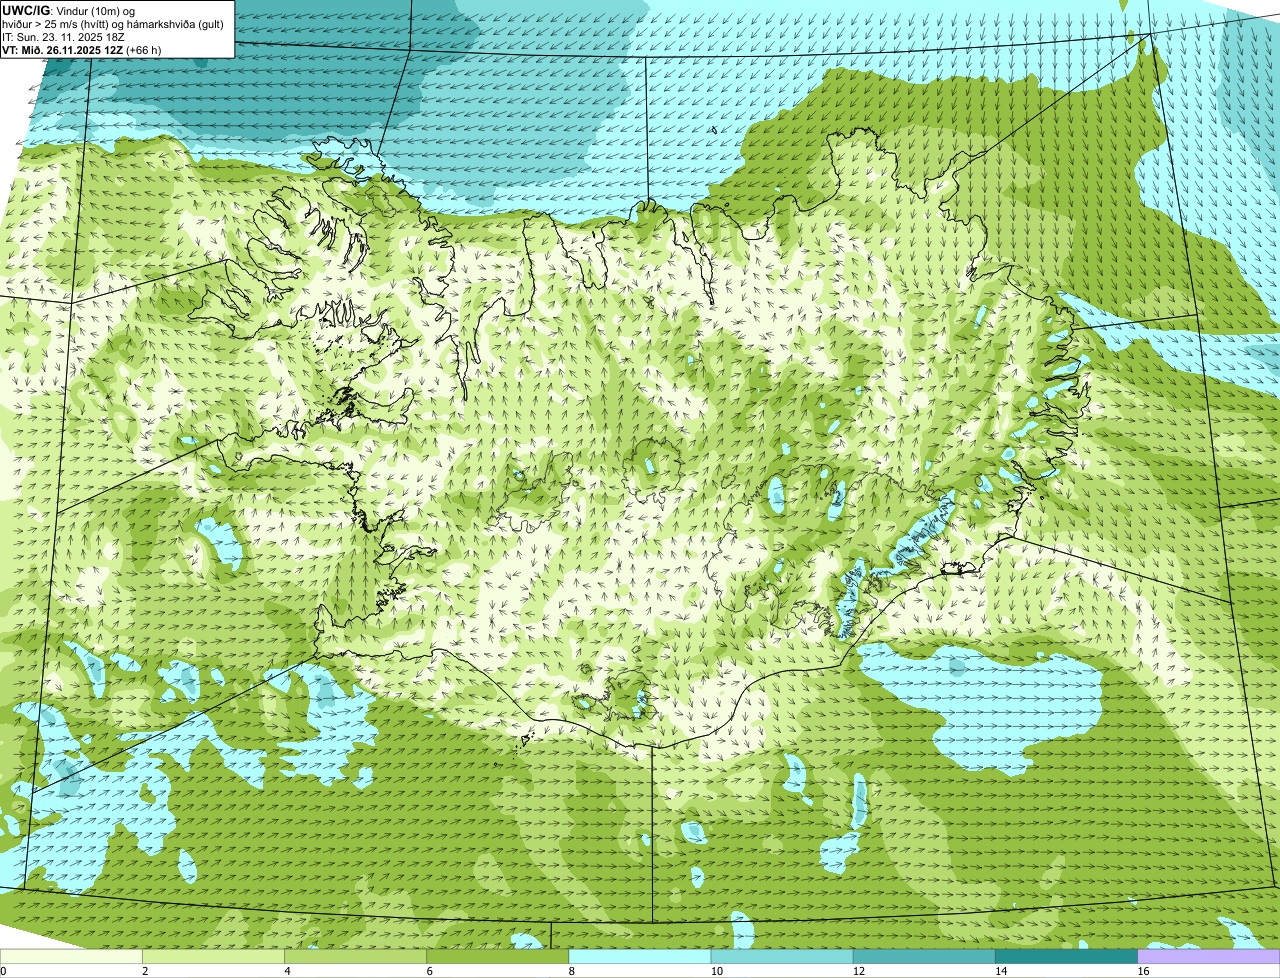Click the valid time "VT: Mið. 26.11.2025 12Z (+66 h)"
This screenshot has width=1280, height=978.
click(82, 49)
